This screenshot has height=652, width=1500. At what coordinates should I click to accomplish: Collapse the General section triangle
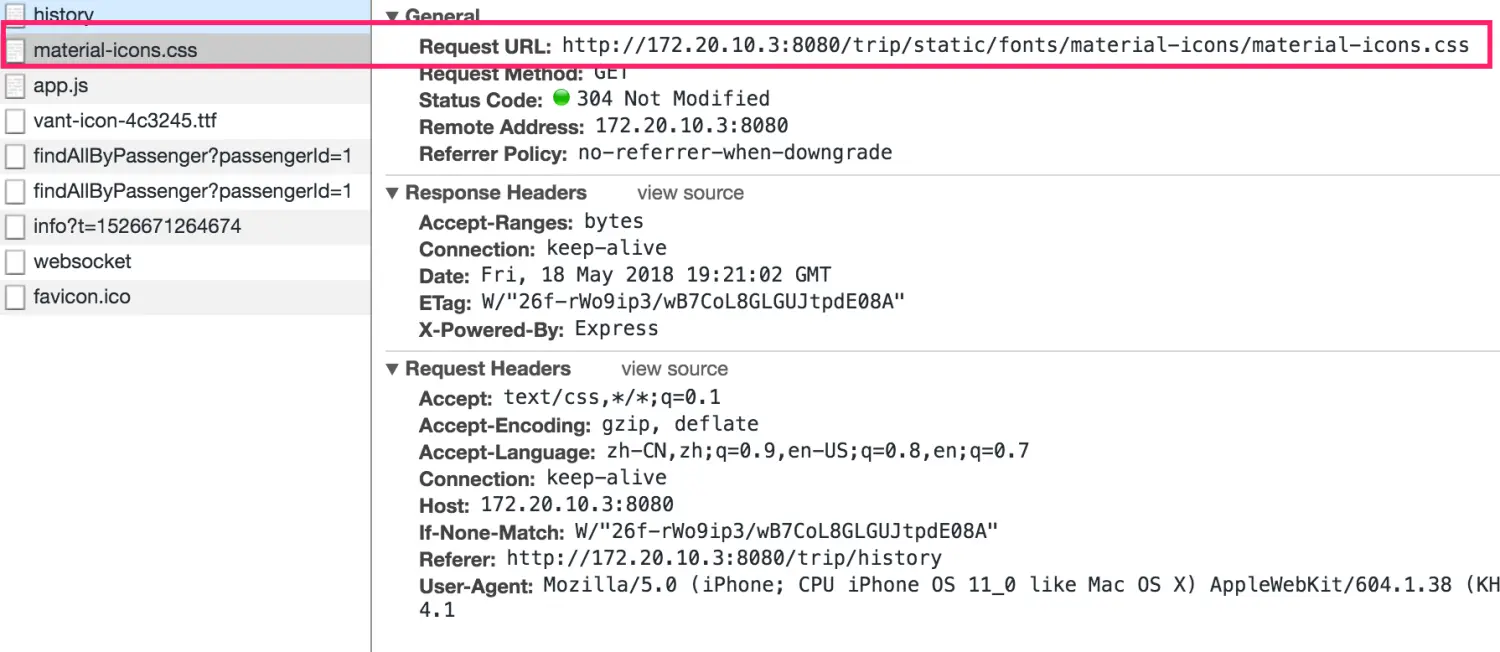coord(392,16)
